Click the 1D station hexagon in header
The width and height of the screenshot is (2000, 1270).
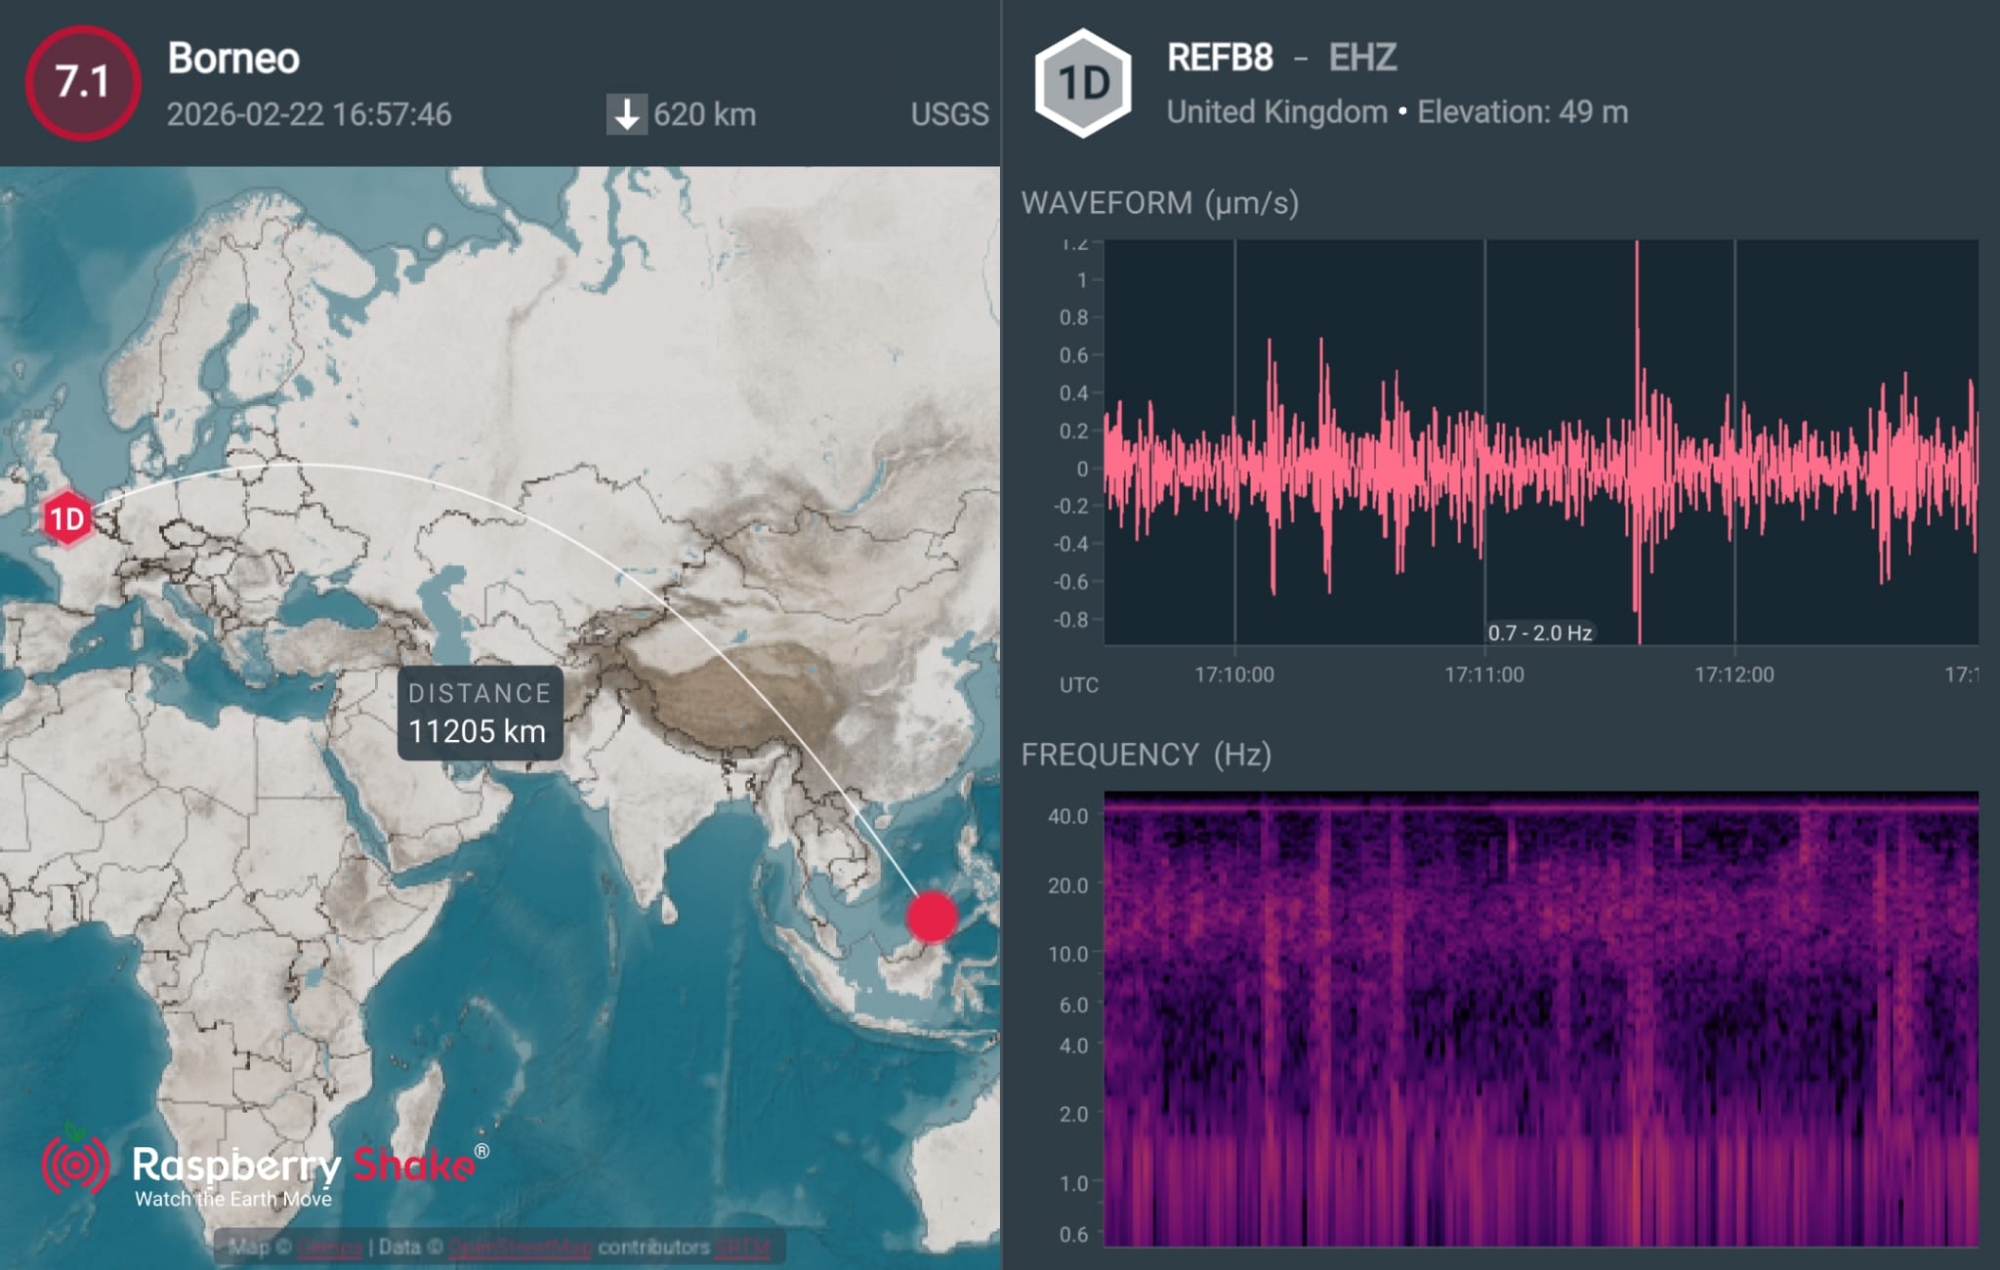tap(1083, 83)
